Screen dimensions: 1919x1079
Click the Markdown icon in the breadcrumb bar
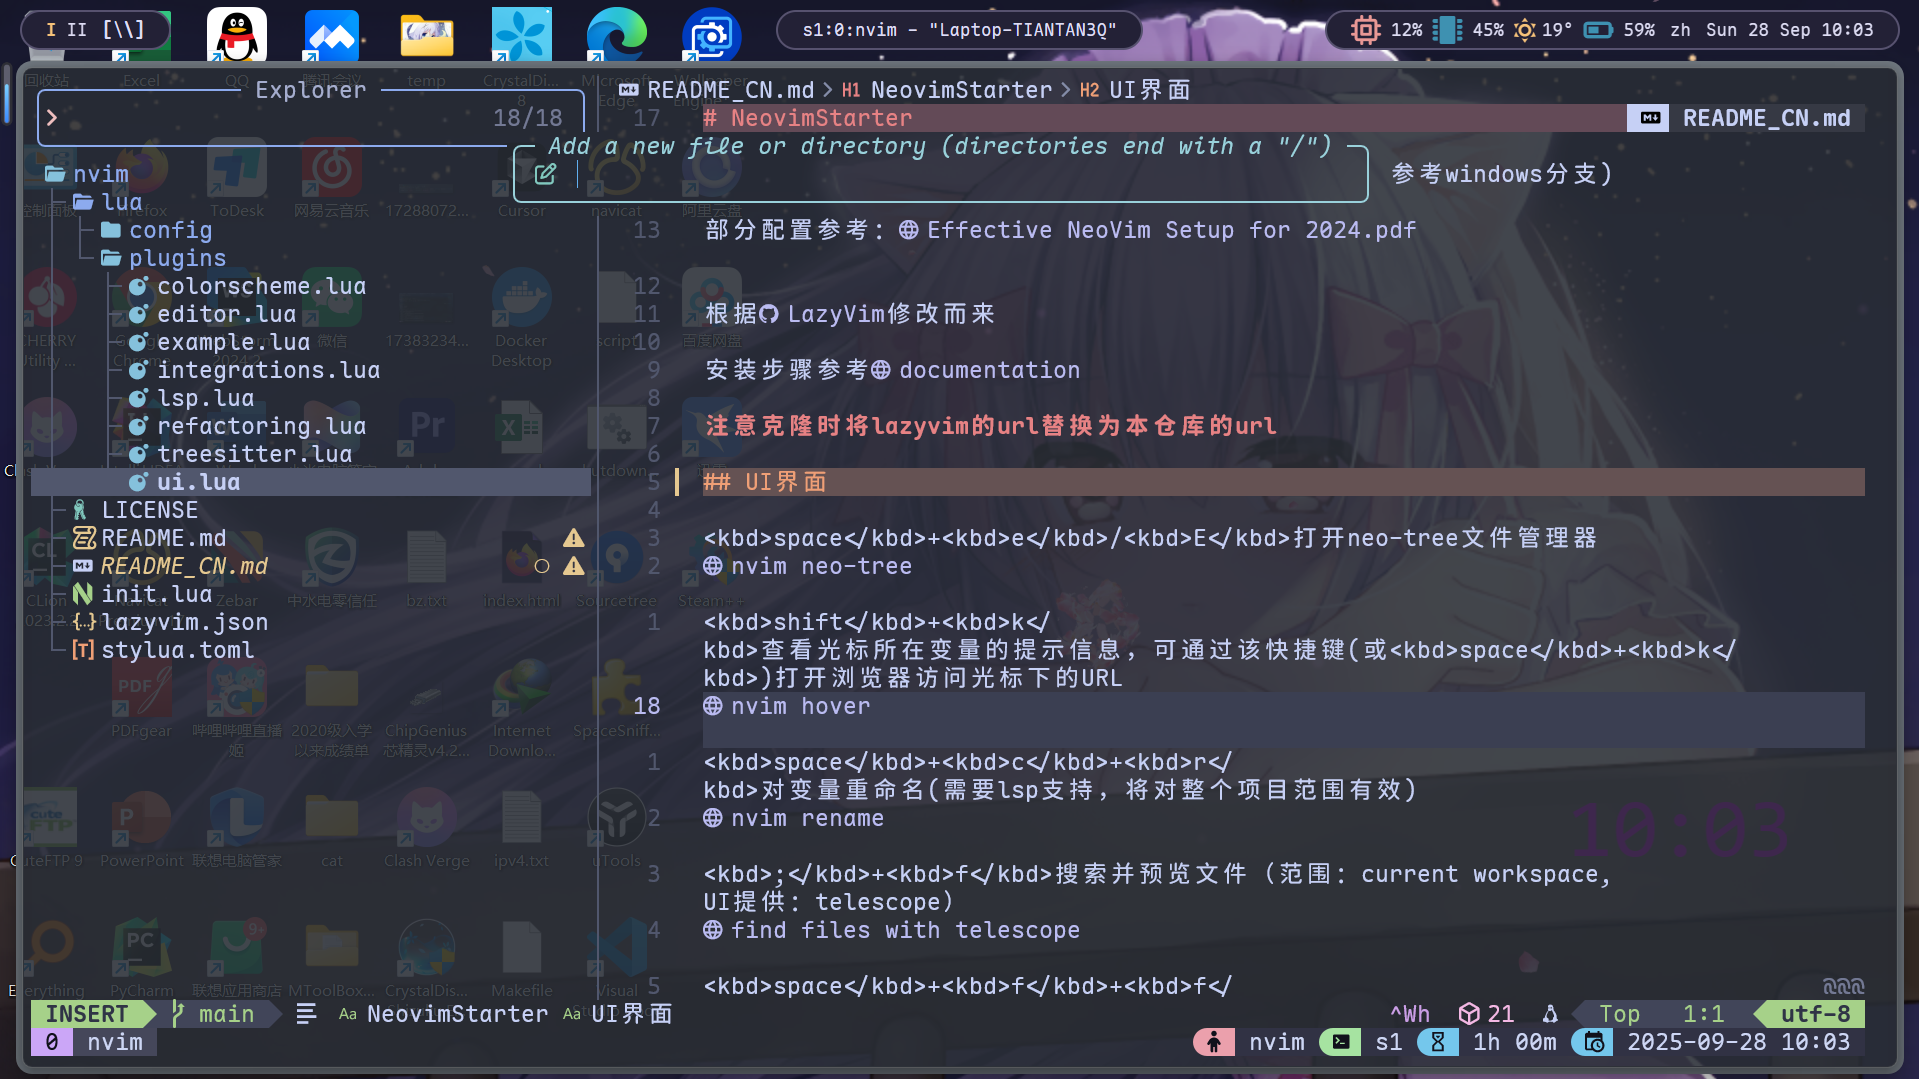[629, 90]
